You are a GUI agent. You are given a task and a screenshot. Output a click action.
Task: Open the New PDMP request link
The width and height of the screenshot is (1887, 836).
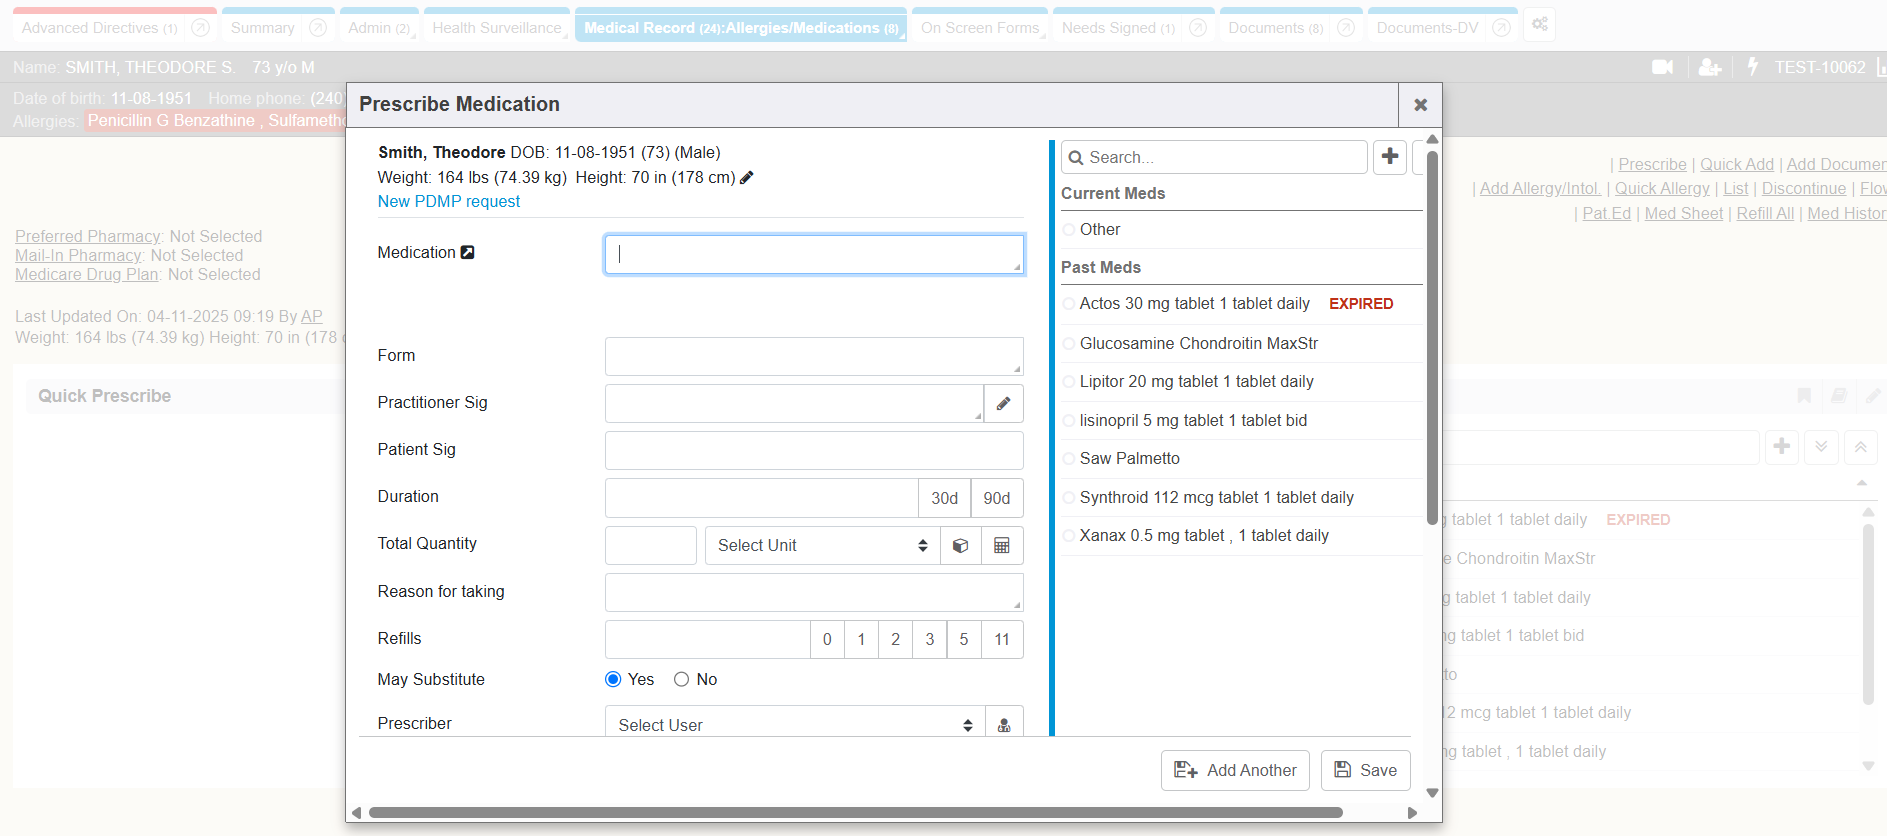click(449, 202)
